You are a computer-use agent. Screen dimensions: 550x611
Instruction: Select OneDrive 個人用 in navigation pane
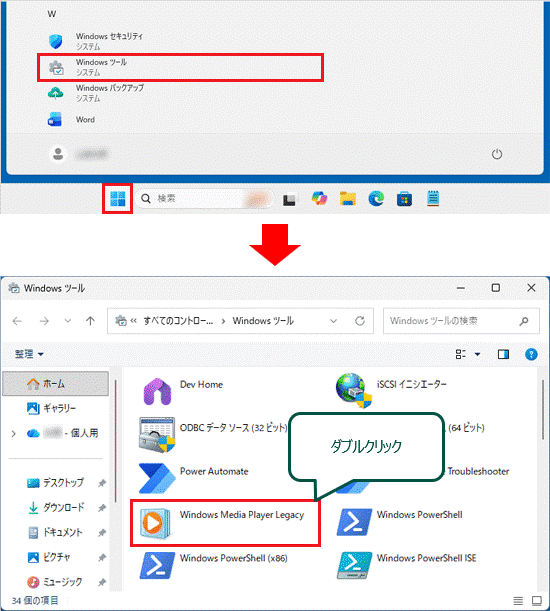click(x=62, y=433)
